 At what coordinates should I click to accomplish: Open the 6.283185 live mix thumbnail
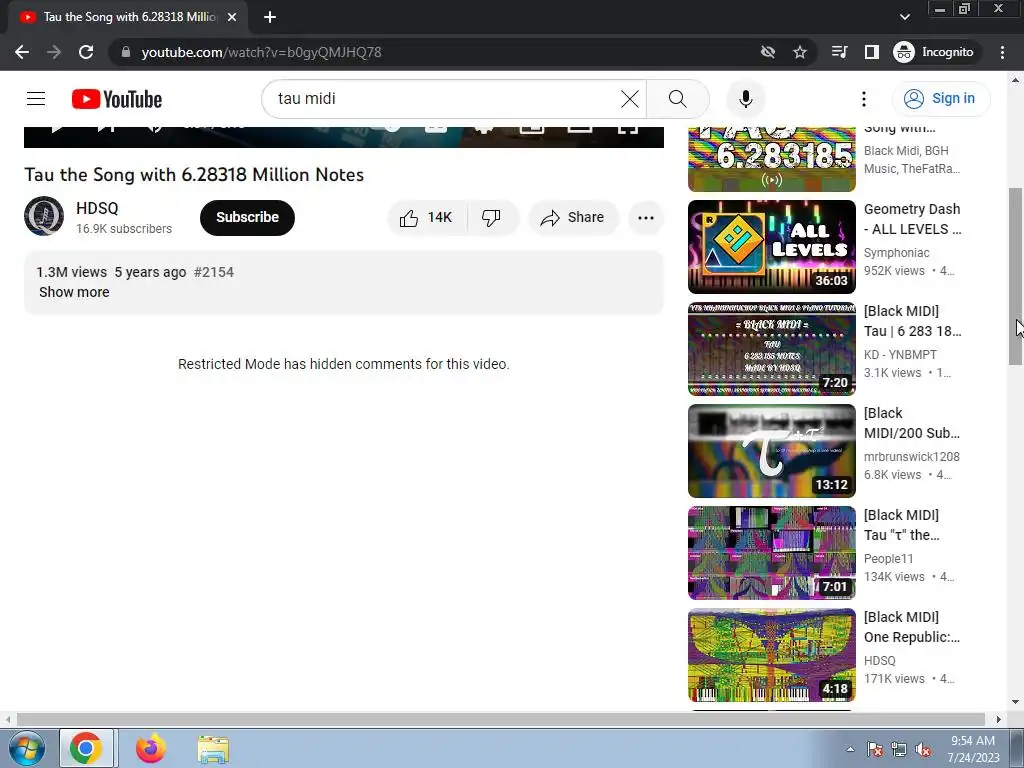pyautogui.click(x=771, y=159)
